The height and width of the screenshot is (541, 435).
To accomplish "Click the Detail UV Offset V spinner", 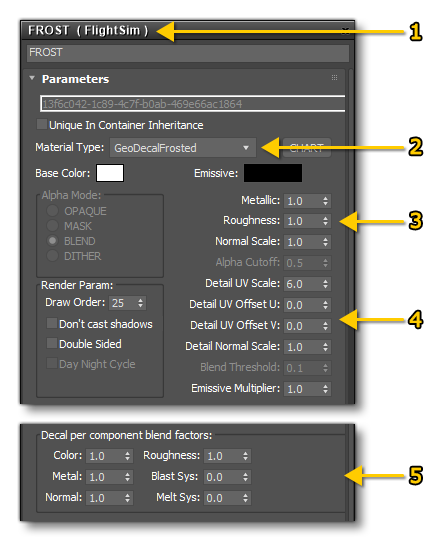I will [325, 326].
